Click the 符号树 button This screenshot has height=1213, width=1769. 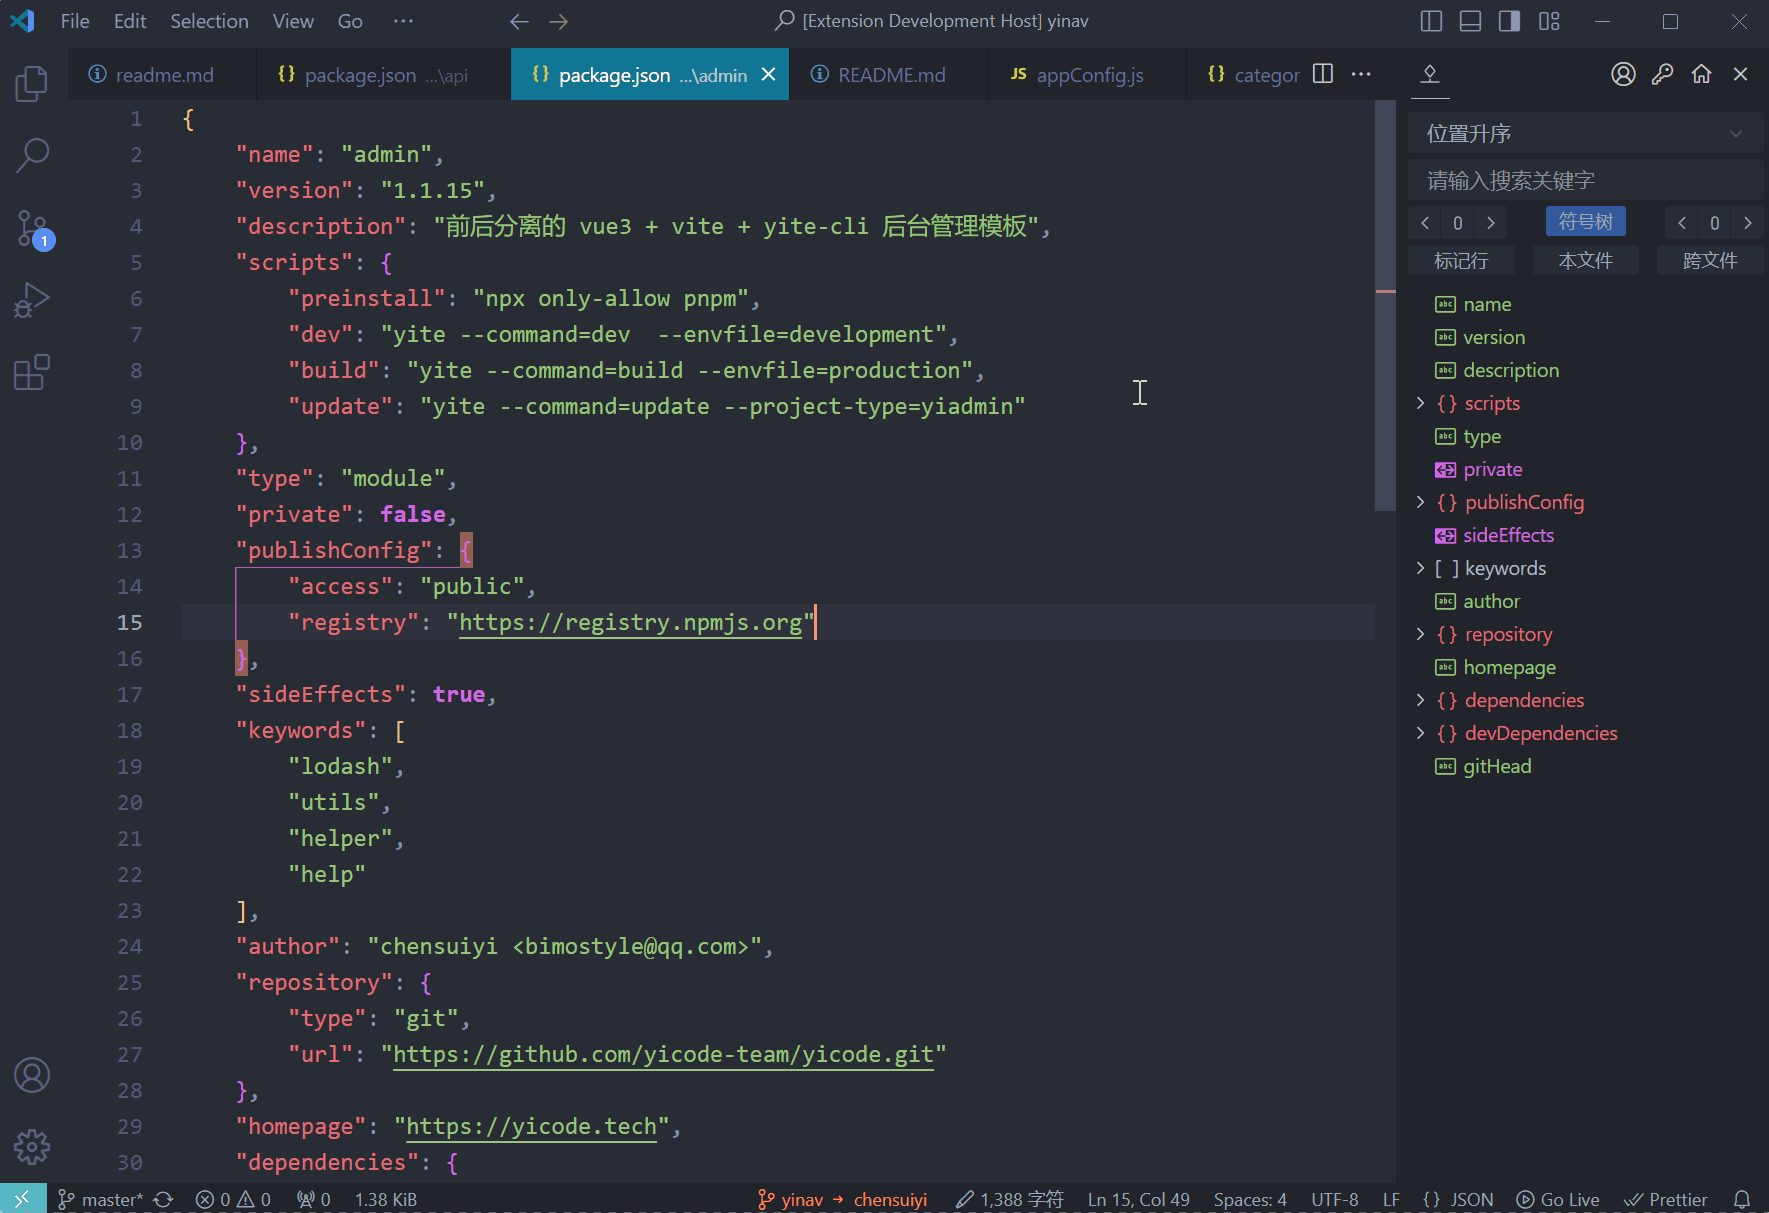(1585, 221)
